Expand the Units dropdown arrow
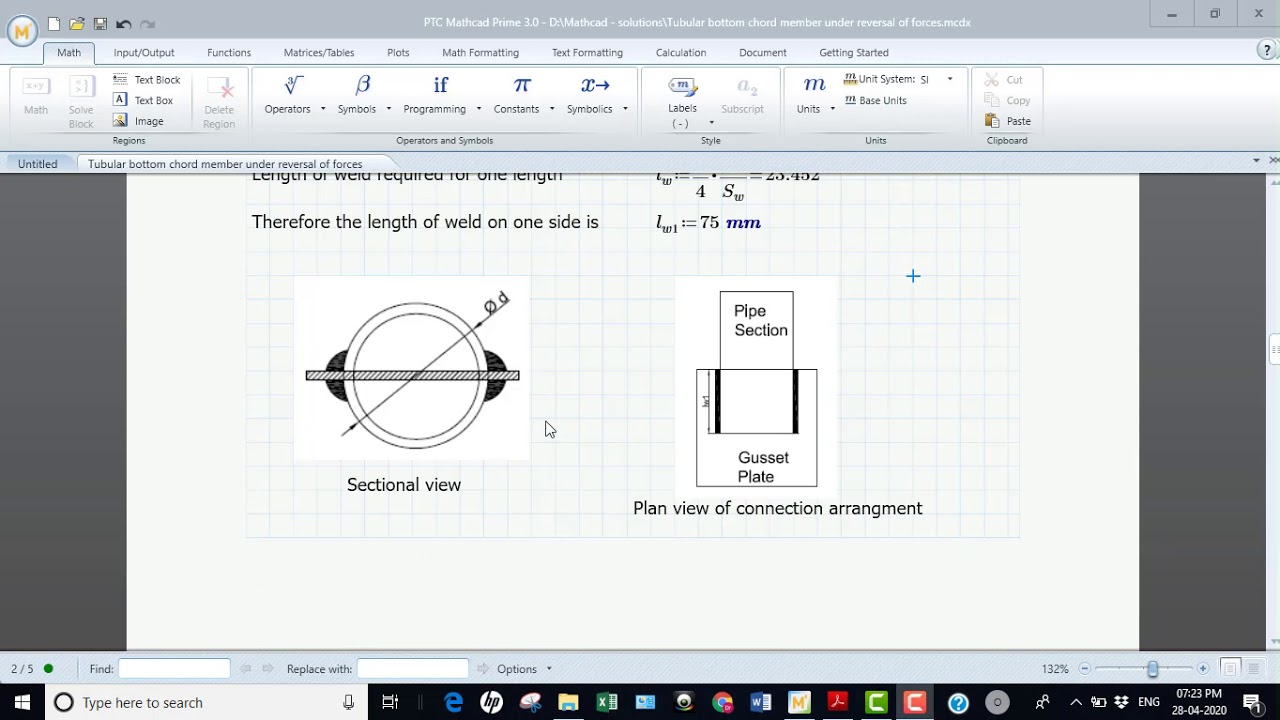Viewport: 1280px width, 720px height. [832, 109]
